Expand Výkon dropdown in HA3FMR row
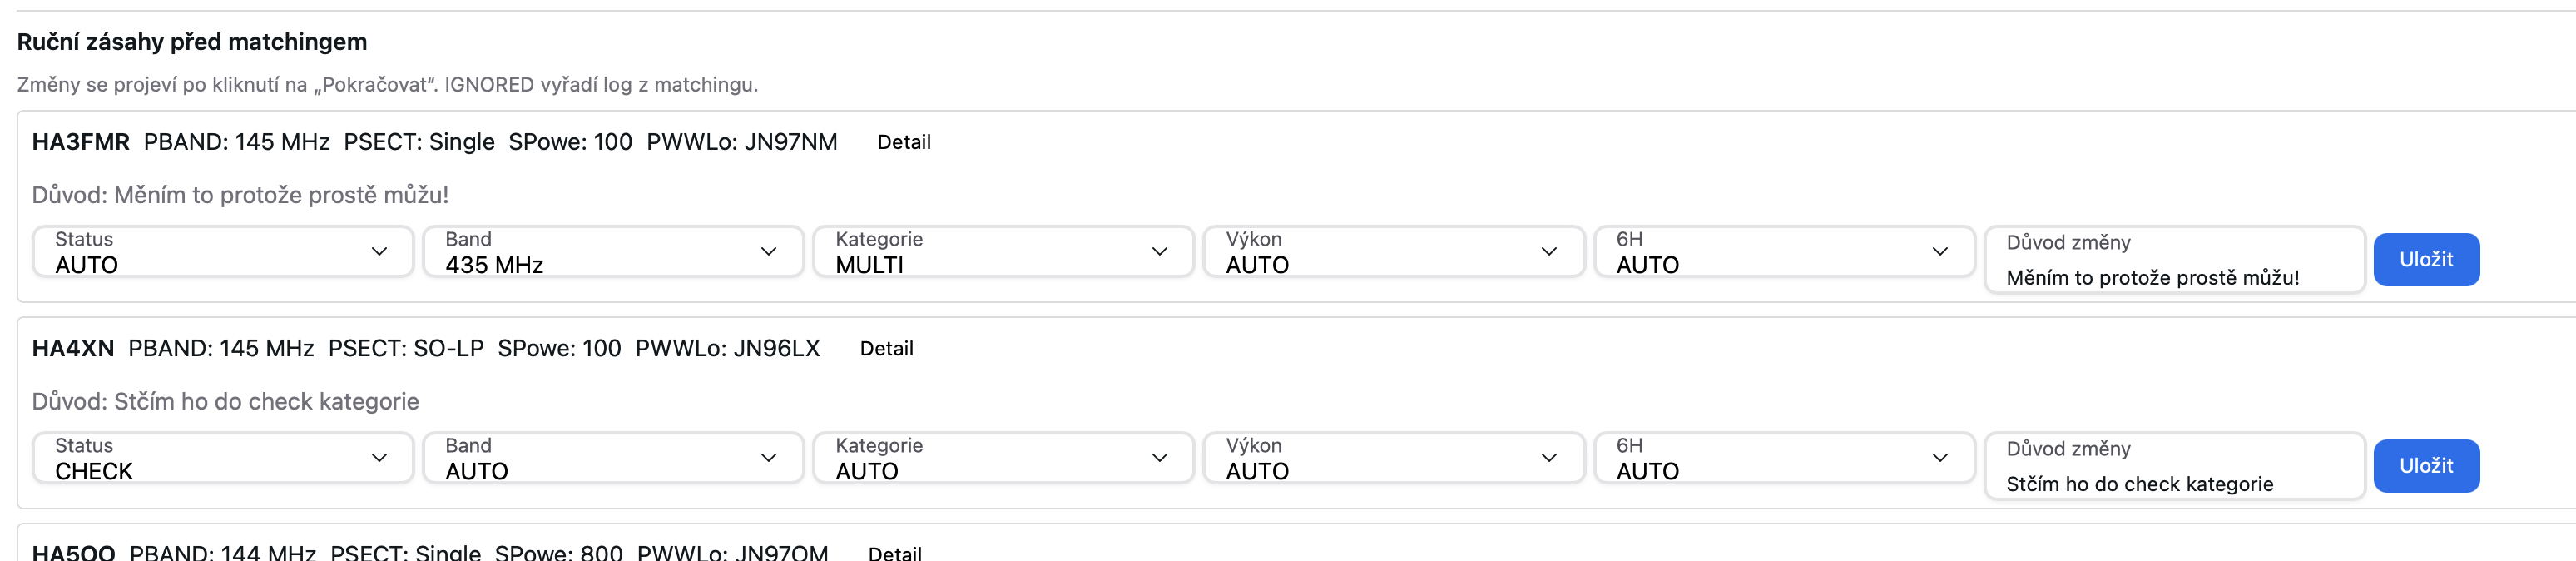Screen dimensions: 2576x561 tap(1392, 252)
